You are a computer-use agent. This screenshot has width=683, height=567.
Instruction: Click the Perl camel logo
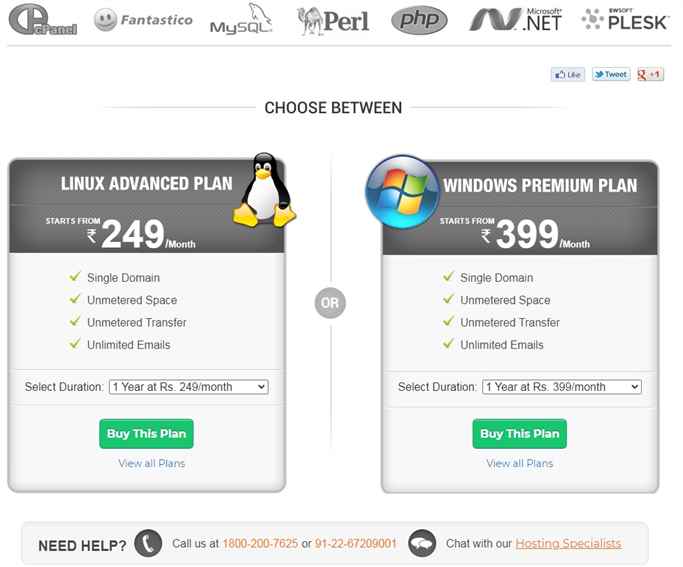coord(333,21)
